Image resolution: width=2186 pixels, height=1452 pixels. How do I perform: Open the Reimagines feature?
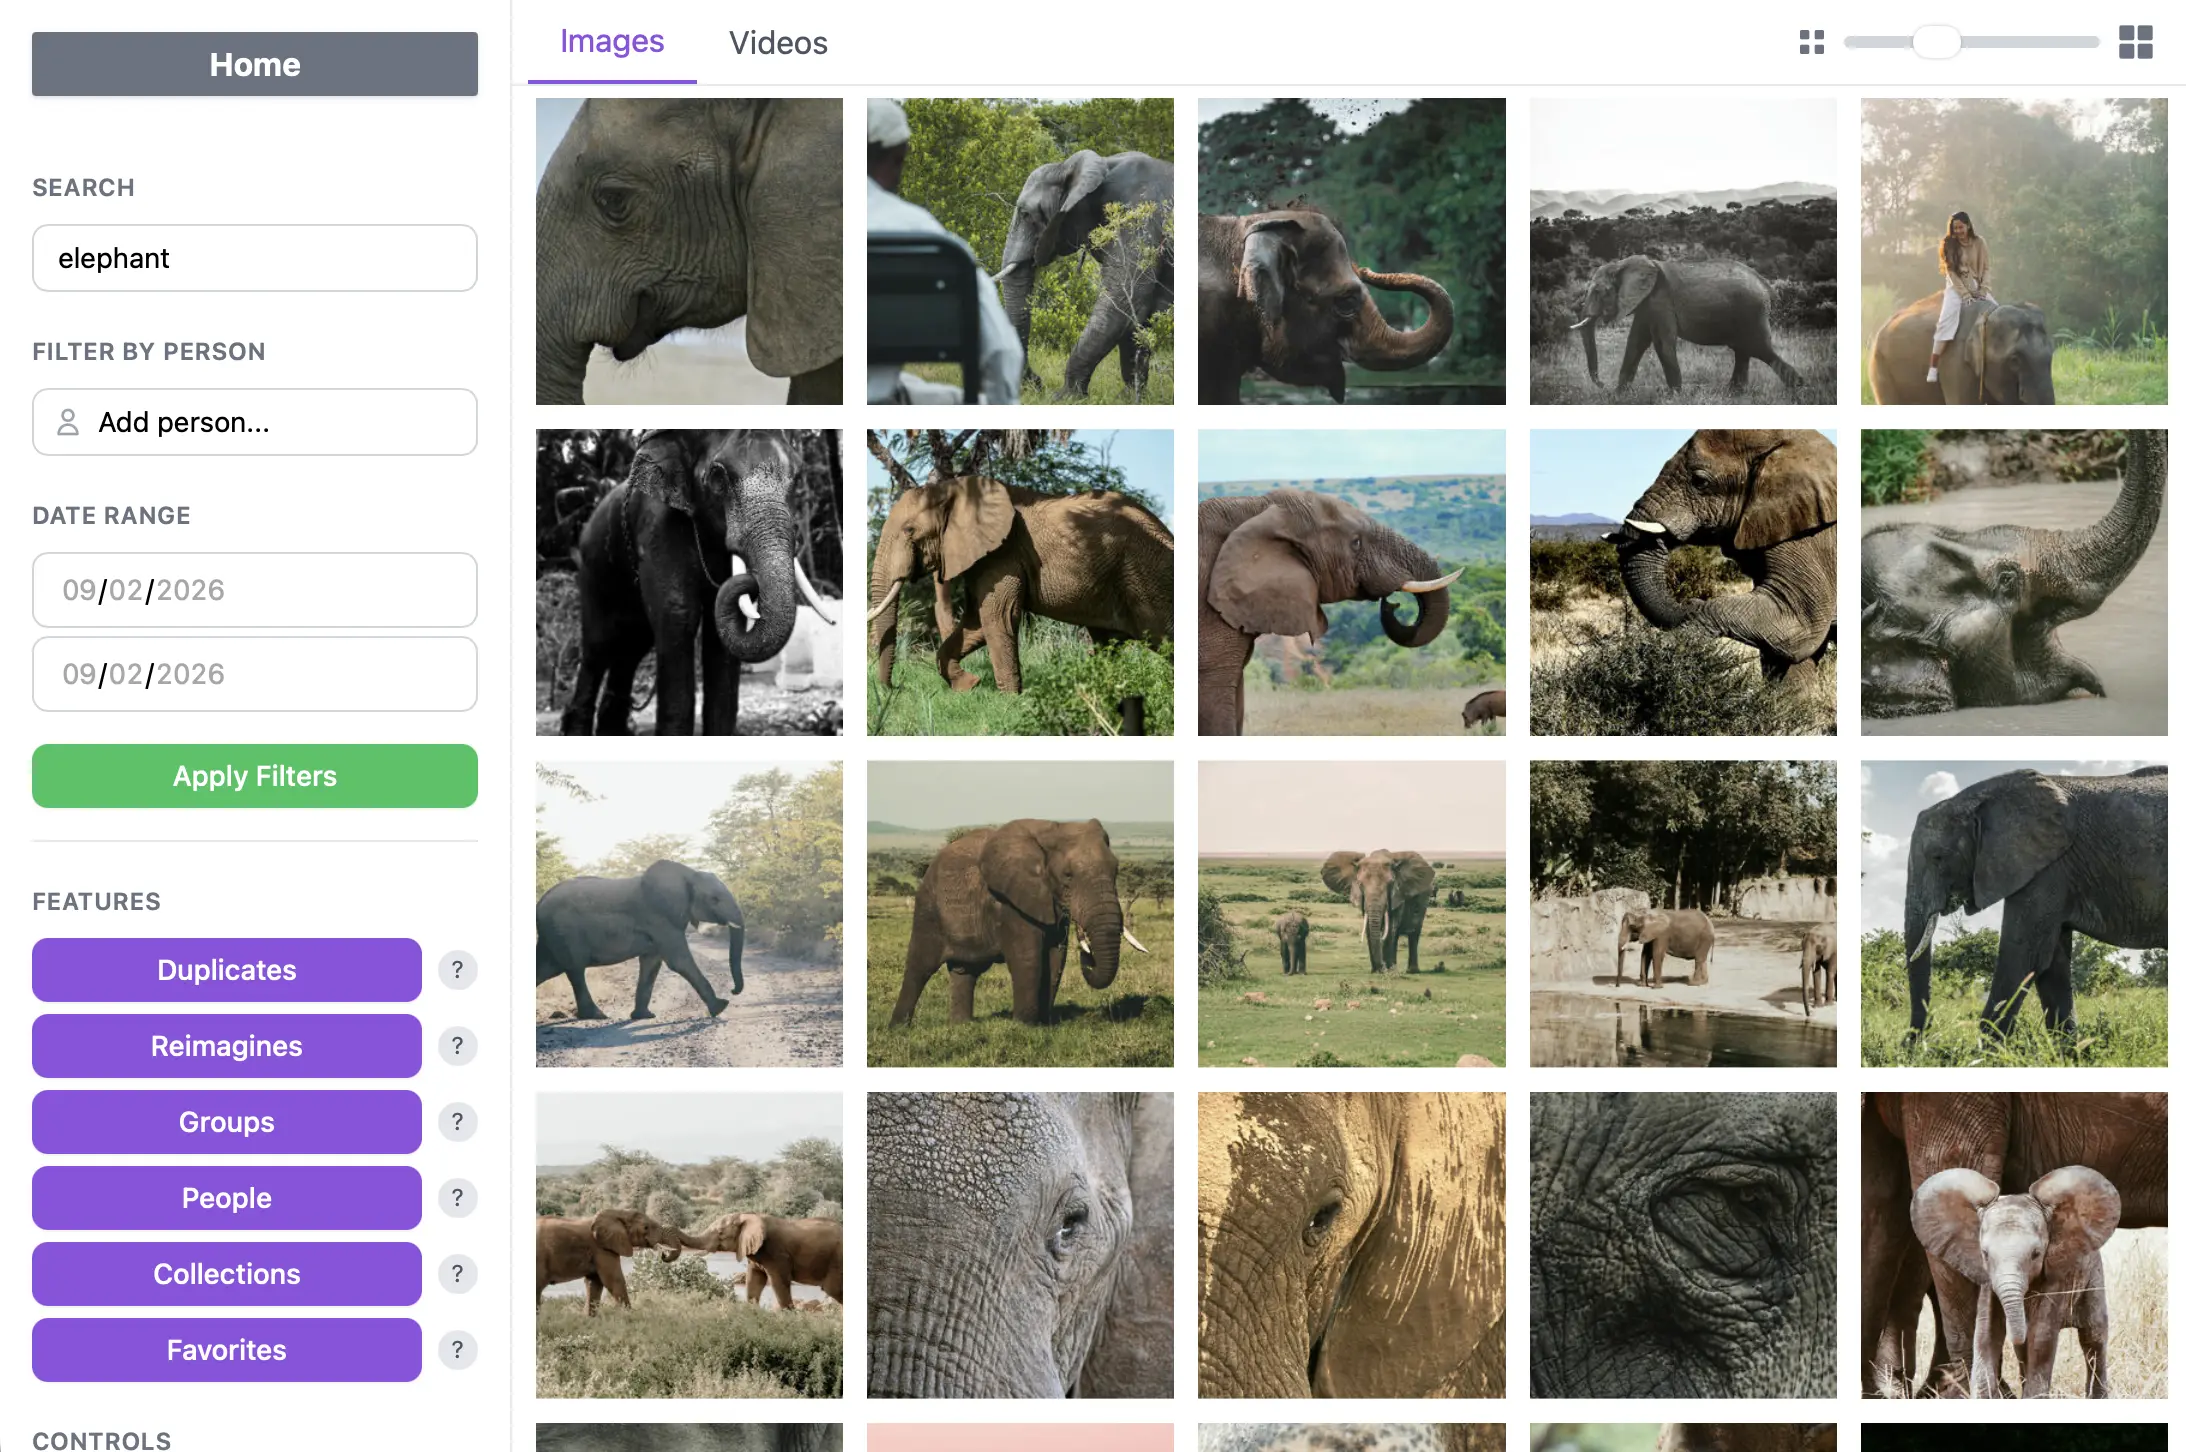click(227, 1046)
